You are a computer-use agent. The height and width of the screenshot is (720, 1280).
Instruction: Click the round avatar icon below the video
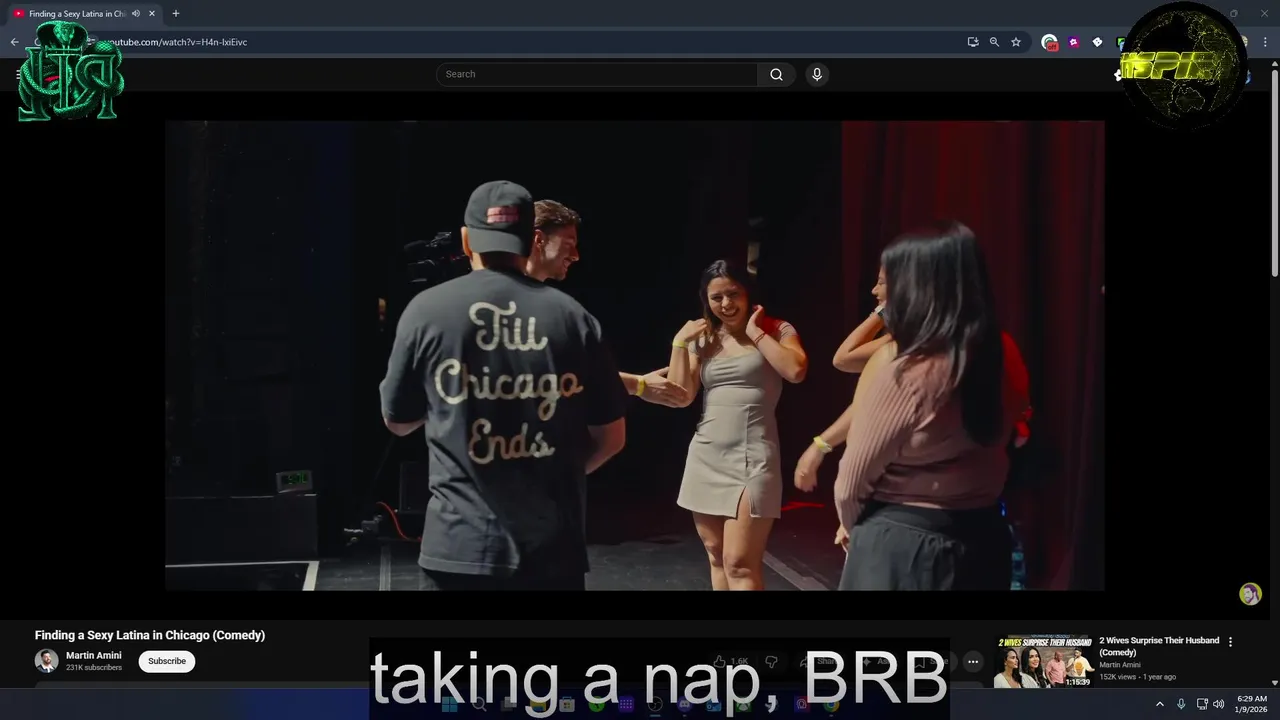coord(1250,594)
